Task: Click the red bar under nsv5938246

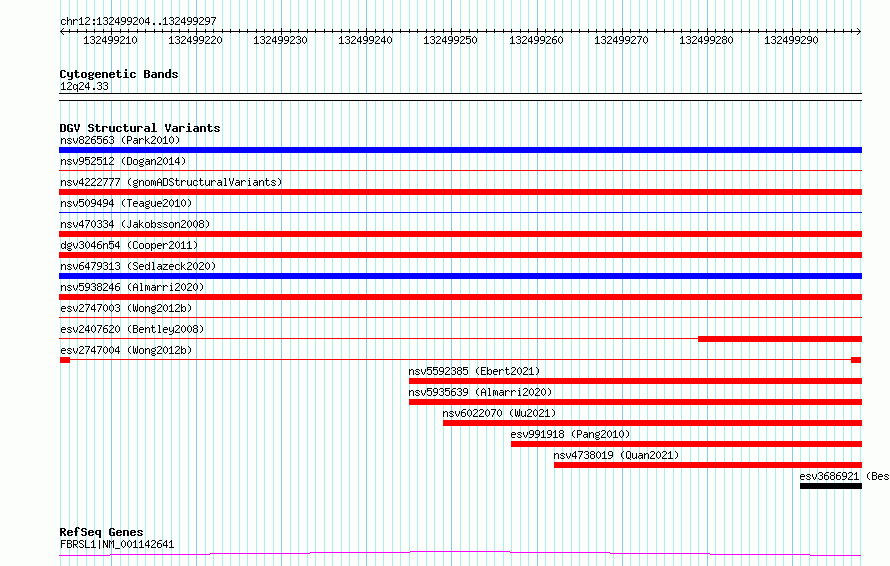Action: [x=460, y=297]
